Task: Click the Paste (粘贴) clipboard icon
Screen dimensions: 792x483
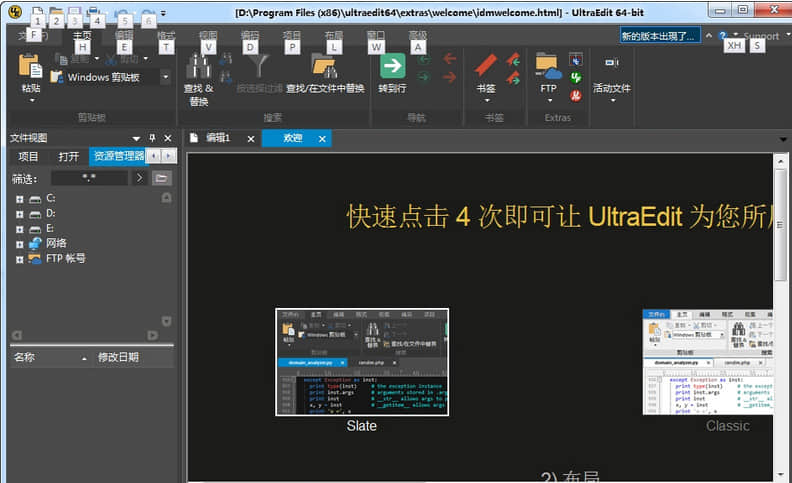Action: (x=30, y=68)
